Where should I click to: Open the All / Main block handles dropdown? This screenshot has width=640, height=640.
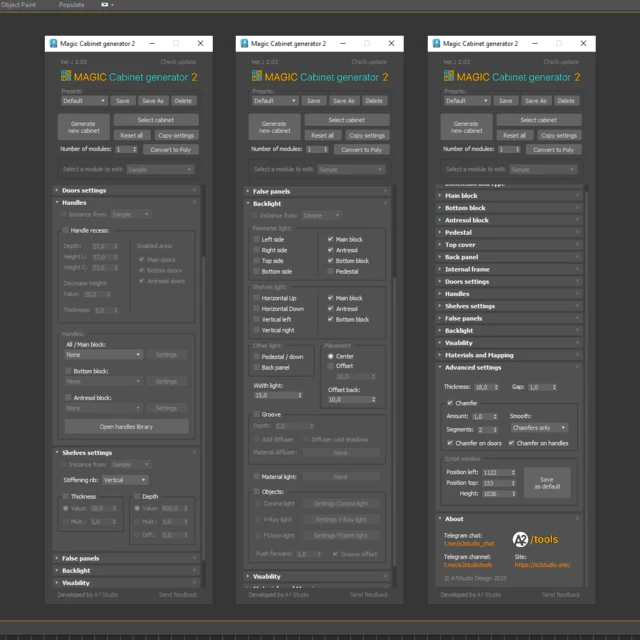(x=103, y=355)
